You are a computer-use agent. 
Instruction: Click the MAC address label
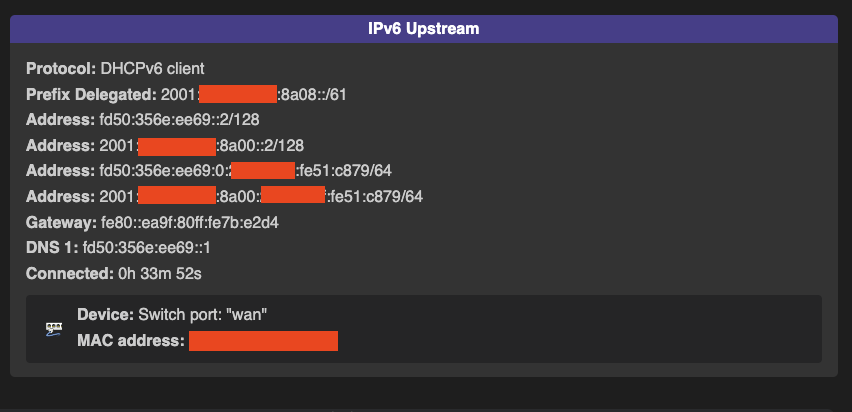131,341
